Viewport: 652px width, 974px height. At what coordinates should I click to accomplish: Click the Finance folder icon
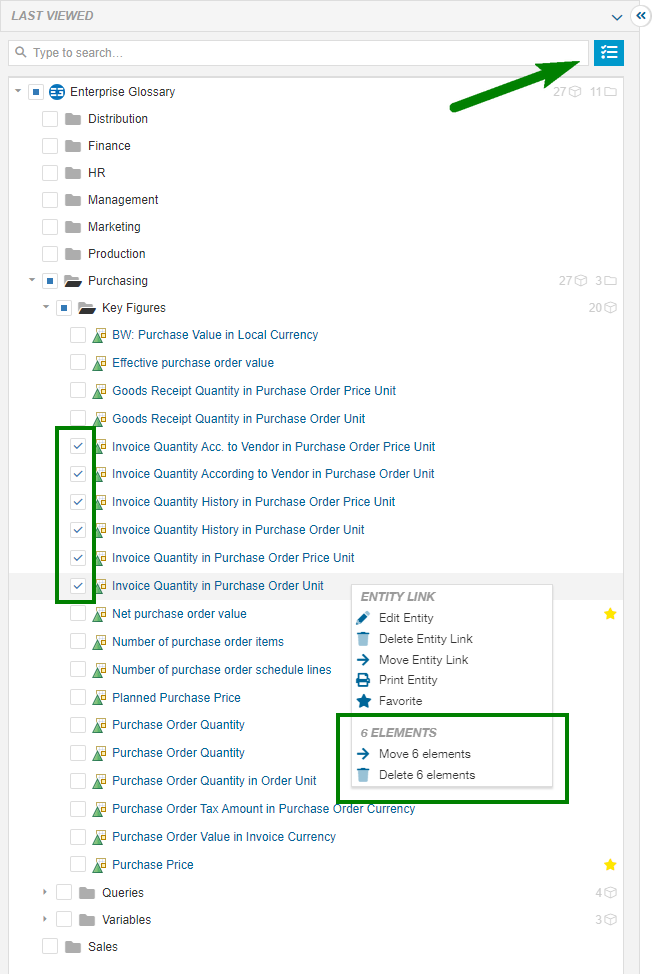pyautogui.click(x=73, y=146)
